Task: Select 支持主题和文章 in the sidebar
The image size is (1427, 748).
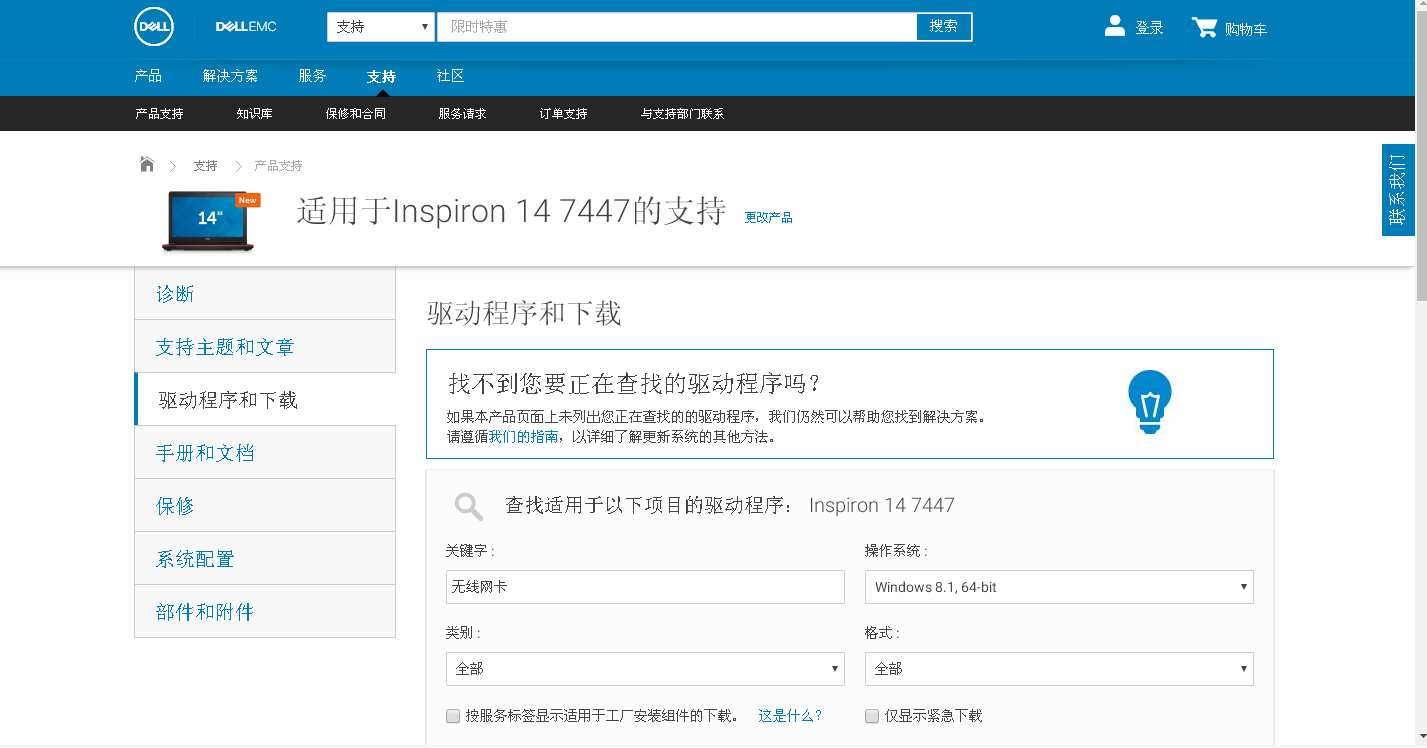Action: tap(265, 347)
